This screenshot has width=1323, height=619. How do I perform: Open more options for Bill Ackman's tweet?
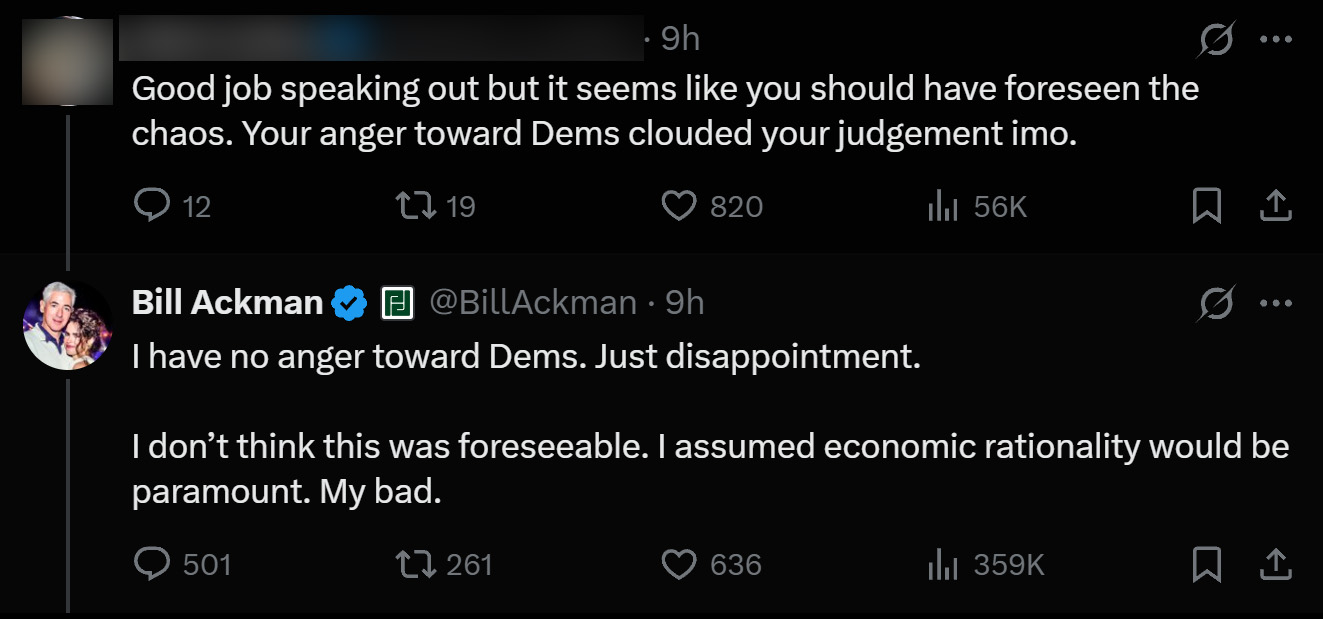1276,302
